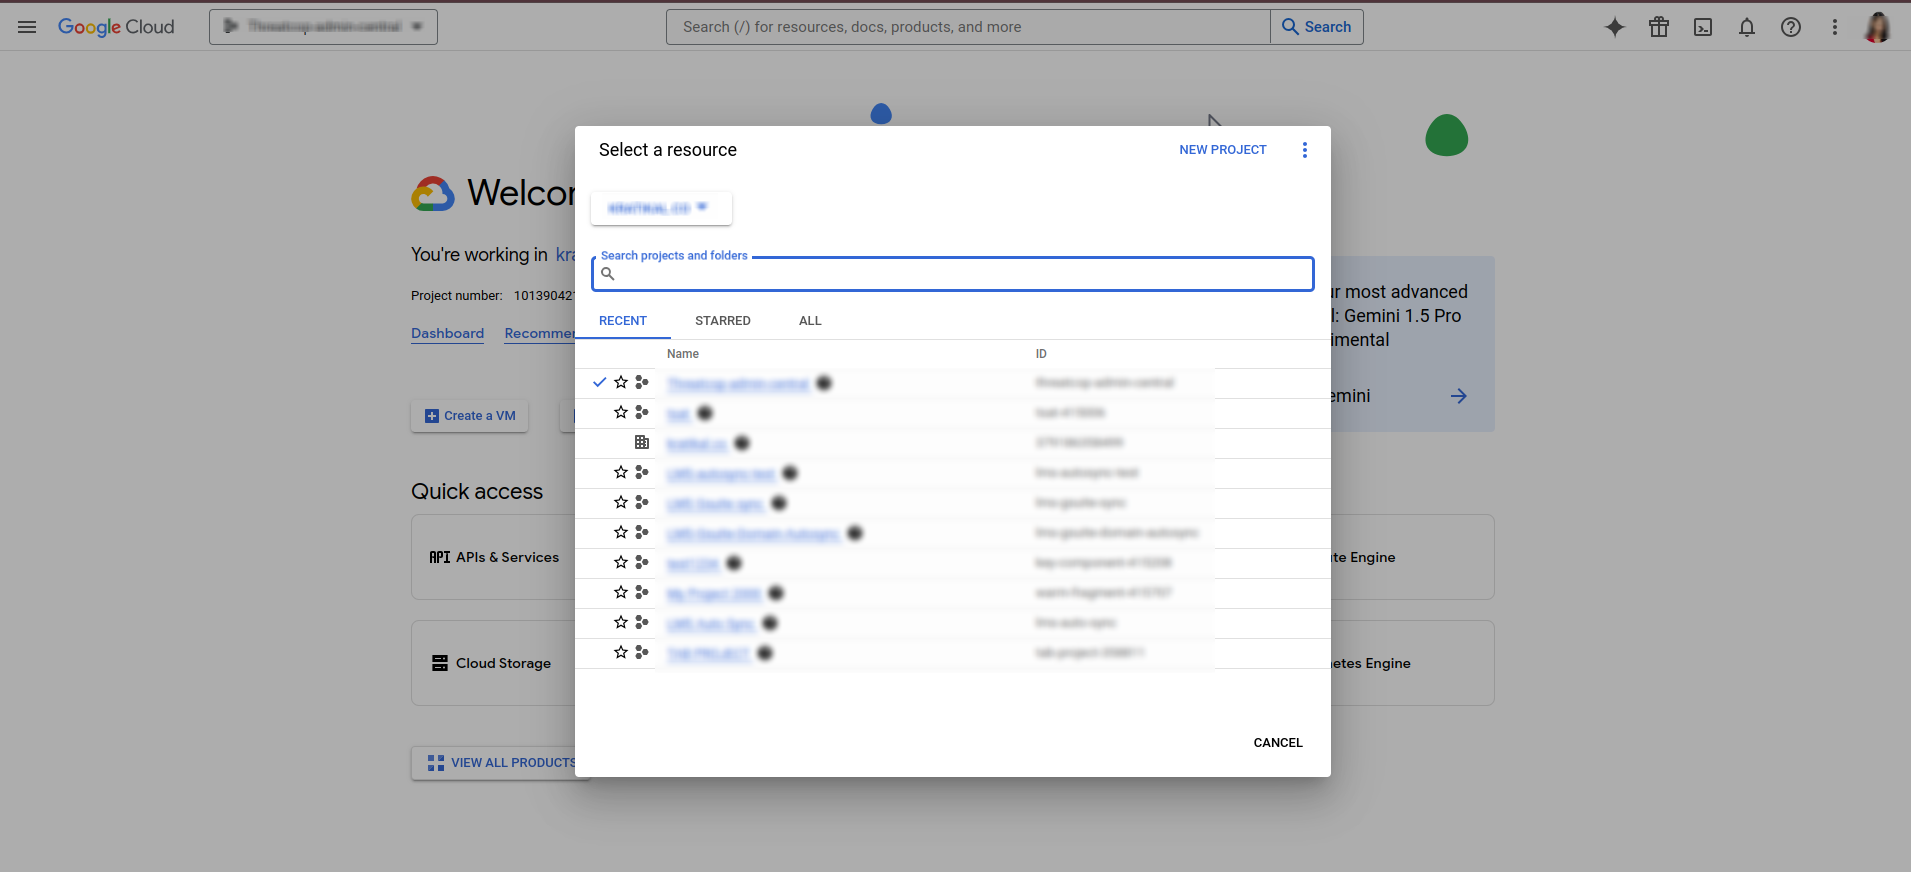This screenshot has width=1911, height=872.
Task: Click the user account avatar
Action: click(1878, 27)
